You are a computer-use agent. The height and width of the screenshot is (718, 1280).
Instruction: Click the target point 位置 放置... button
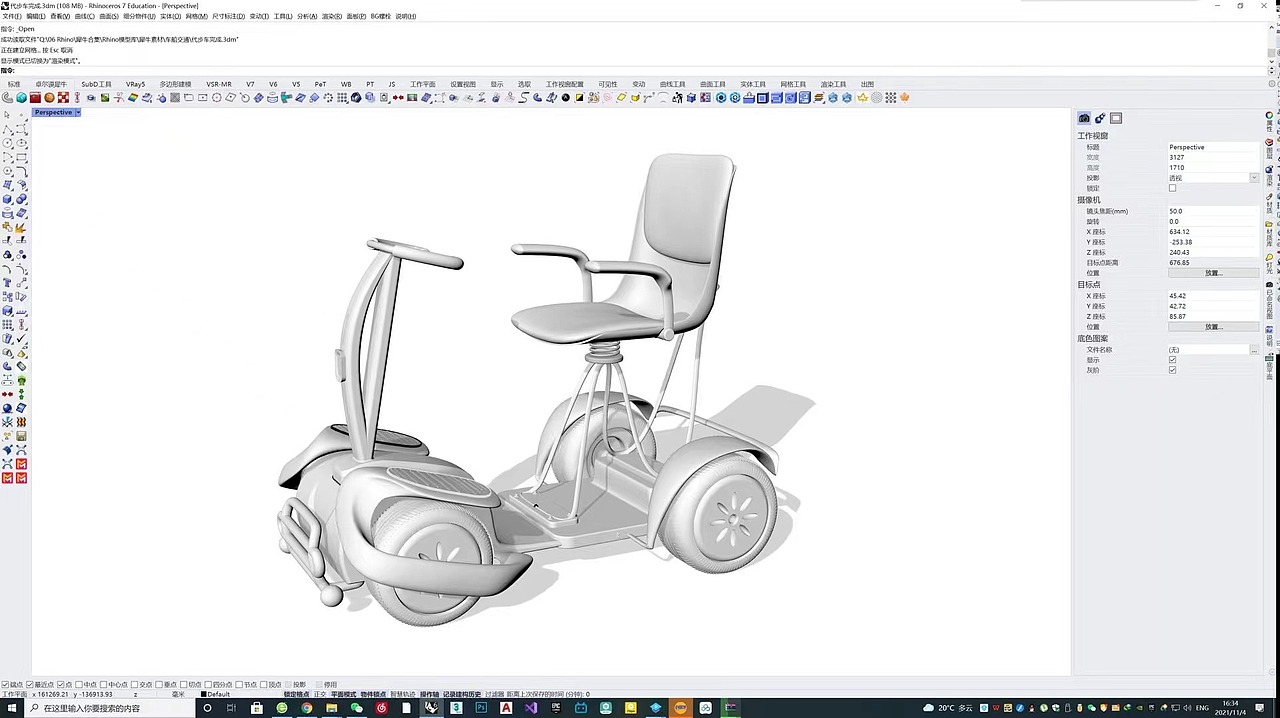pyautogui.click(x=1213, y=327)
